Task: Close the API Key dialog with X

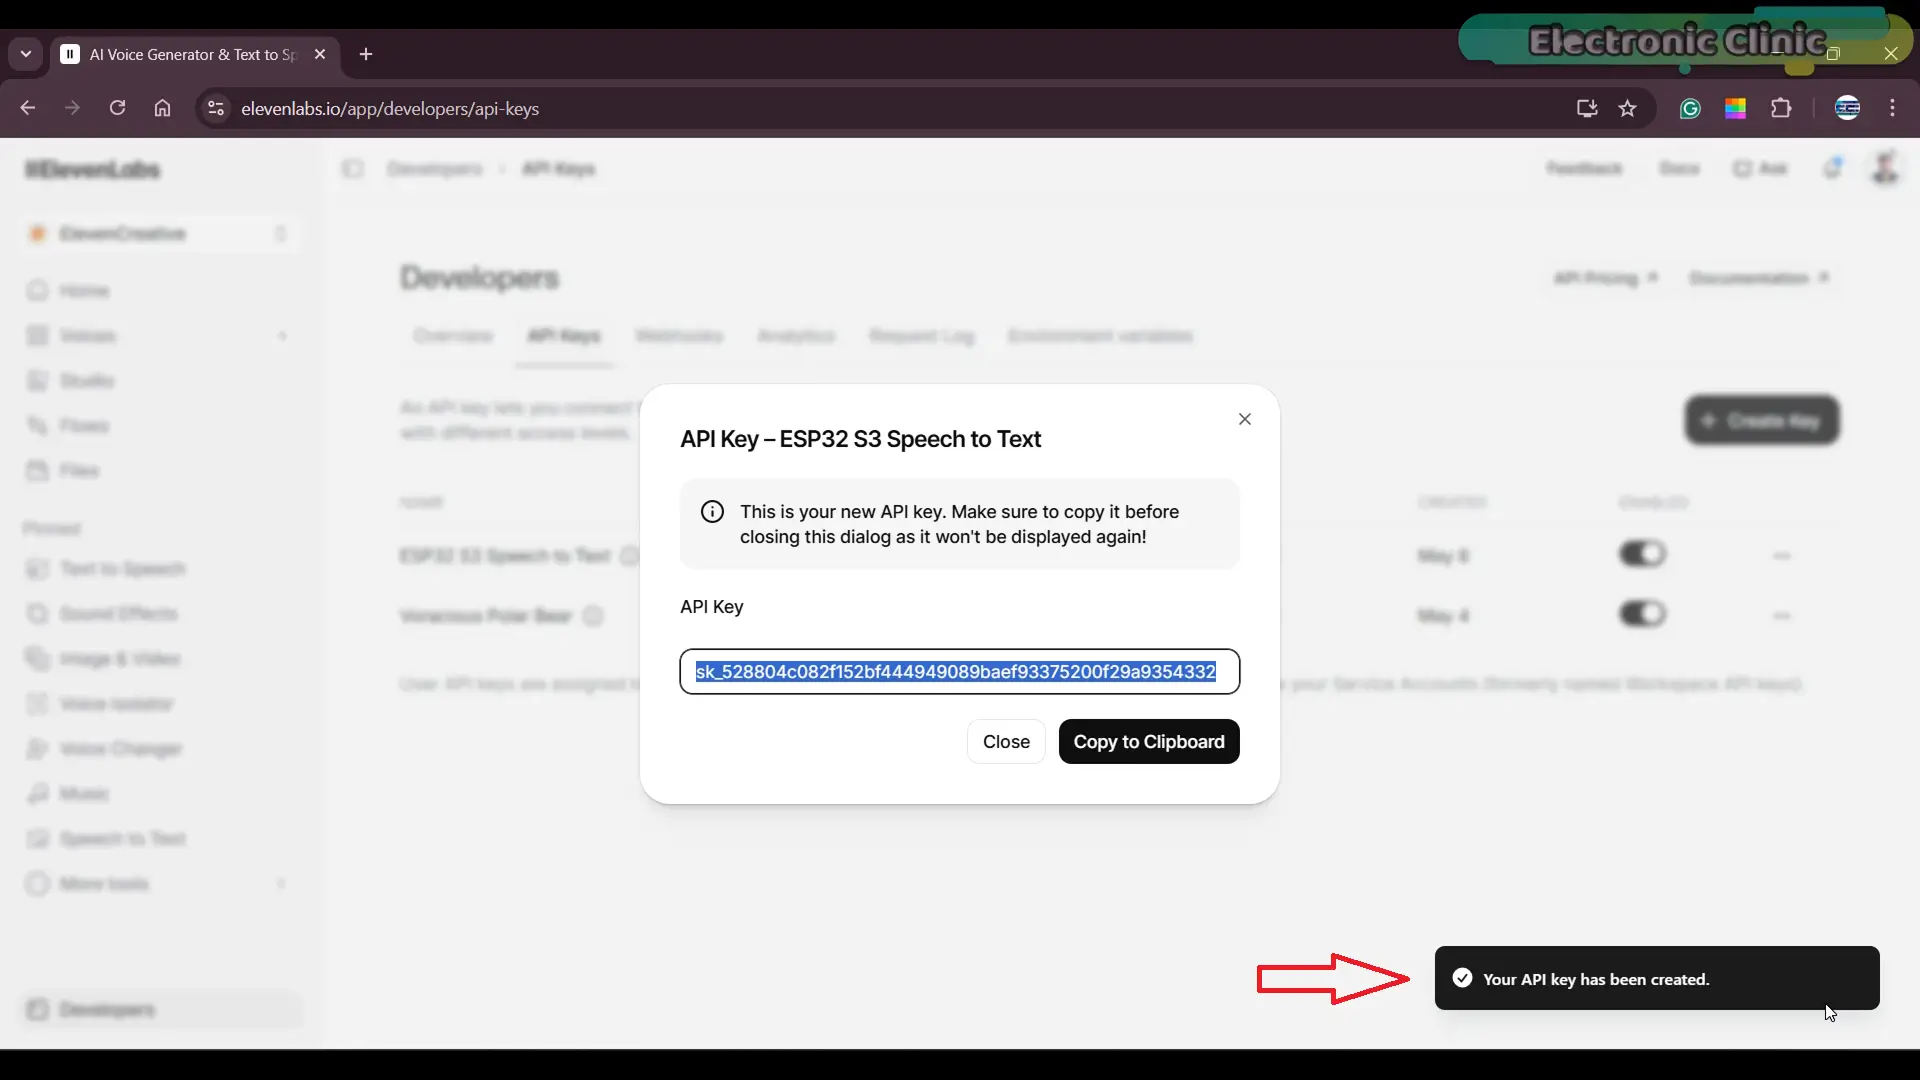Action: pos(1245,419)
